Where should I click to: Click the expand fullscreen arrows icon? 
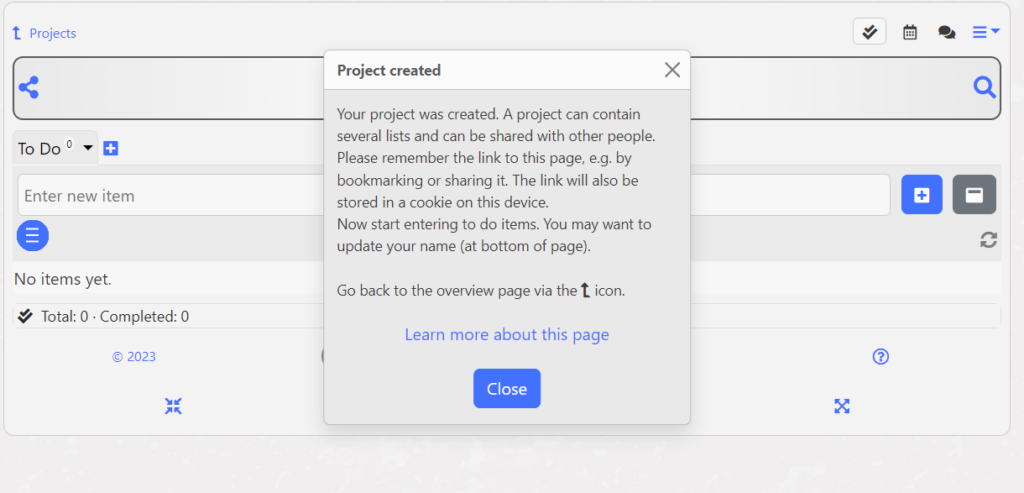[842, 406]
